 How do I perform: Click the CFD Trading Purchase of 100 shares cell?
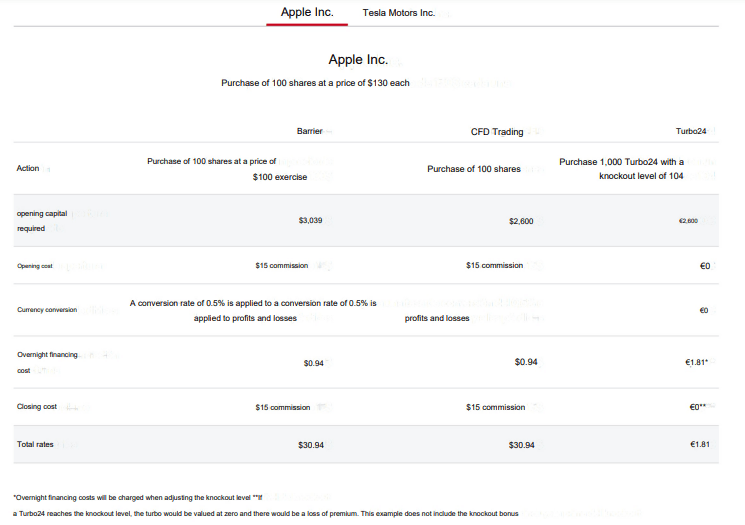(x=474, y=169)
